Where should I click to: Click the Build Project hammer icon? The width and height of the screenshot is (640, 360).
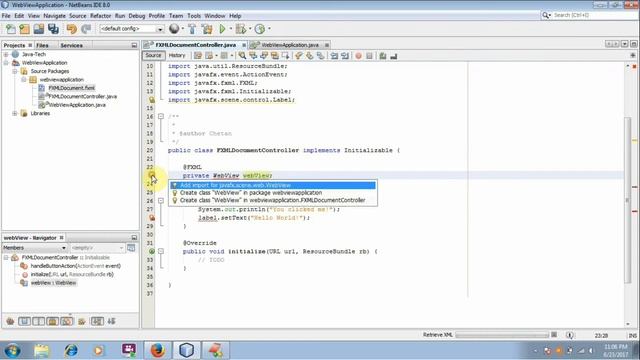coord(192,29)
